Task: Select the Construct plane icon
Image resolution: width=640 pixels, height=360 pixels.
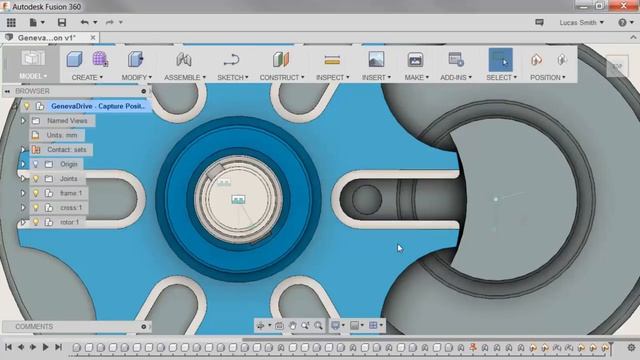Action: click(x=281, y=60)
